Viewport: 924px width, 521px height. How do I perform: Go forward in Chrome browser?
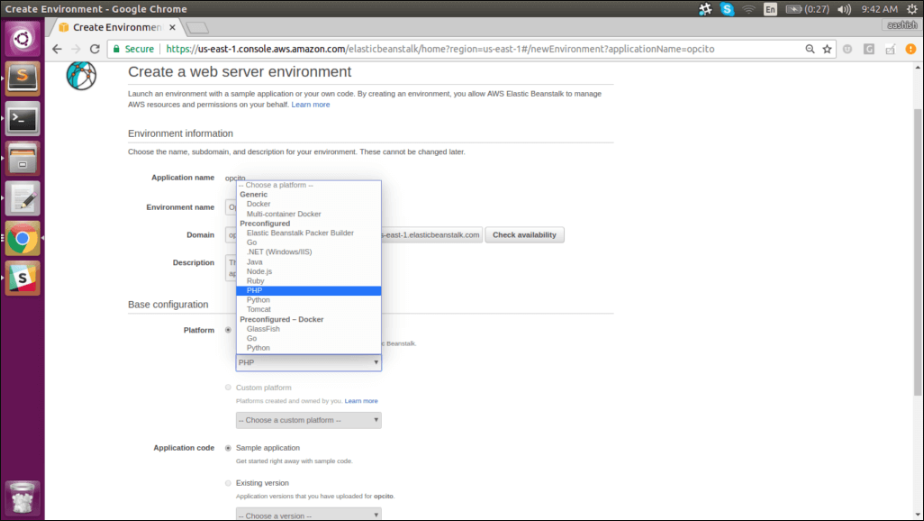coord(75,49)
